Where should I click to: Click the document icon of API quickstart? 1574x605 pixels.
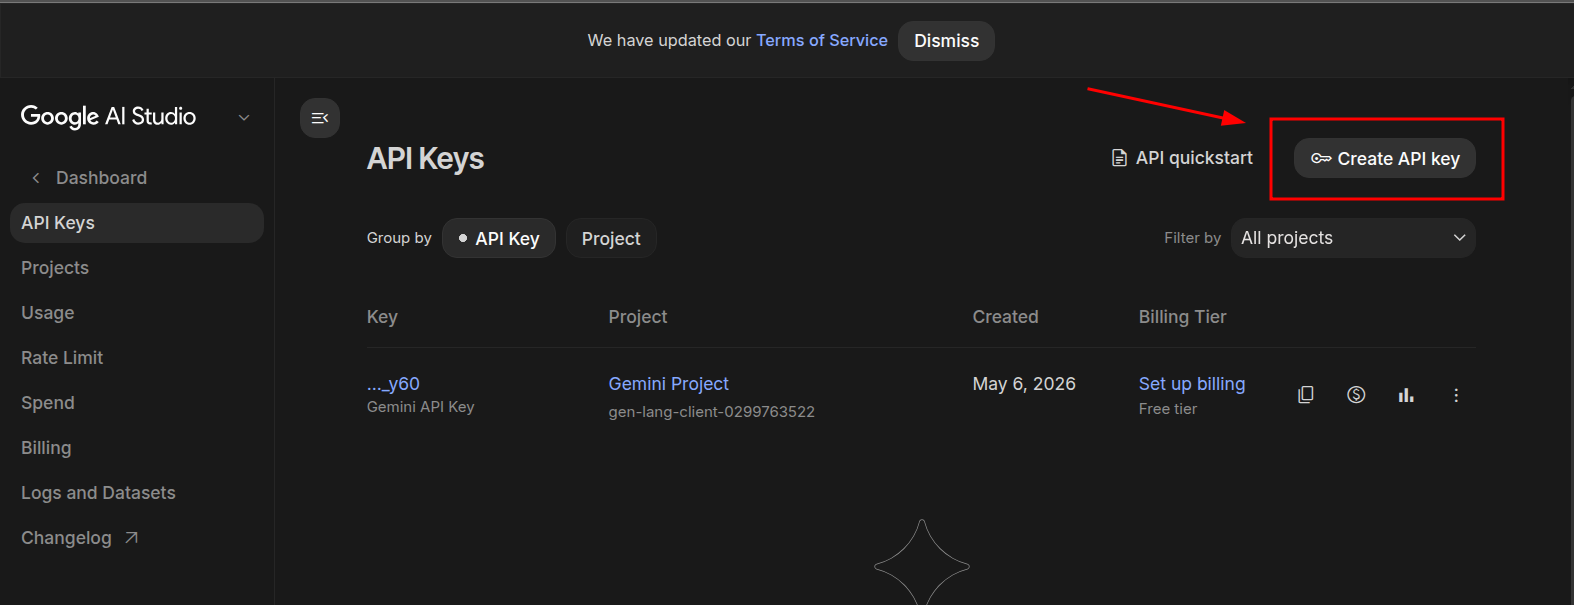[x=1120, y=158]
